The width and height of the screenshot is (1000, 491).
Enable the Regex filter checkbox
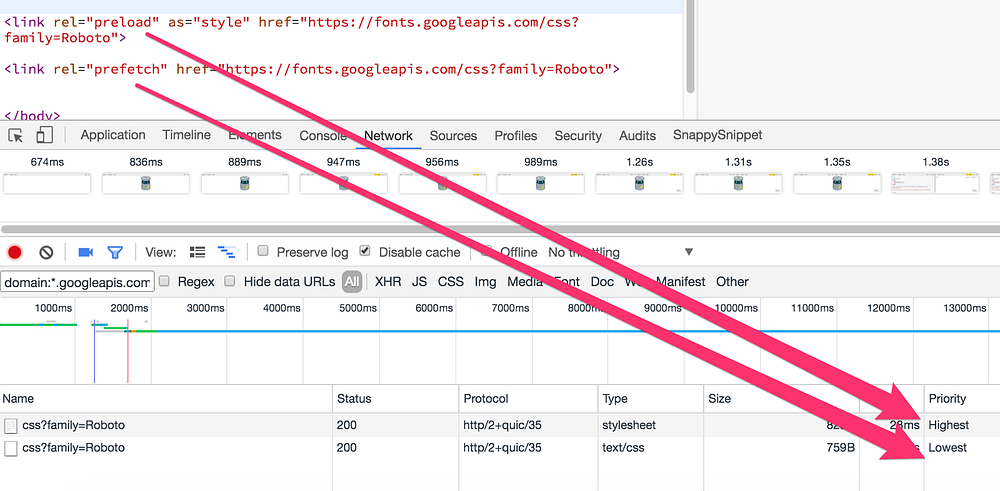click(164, 281)
